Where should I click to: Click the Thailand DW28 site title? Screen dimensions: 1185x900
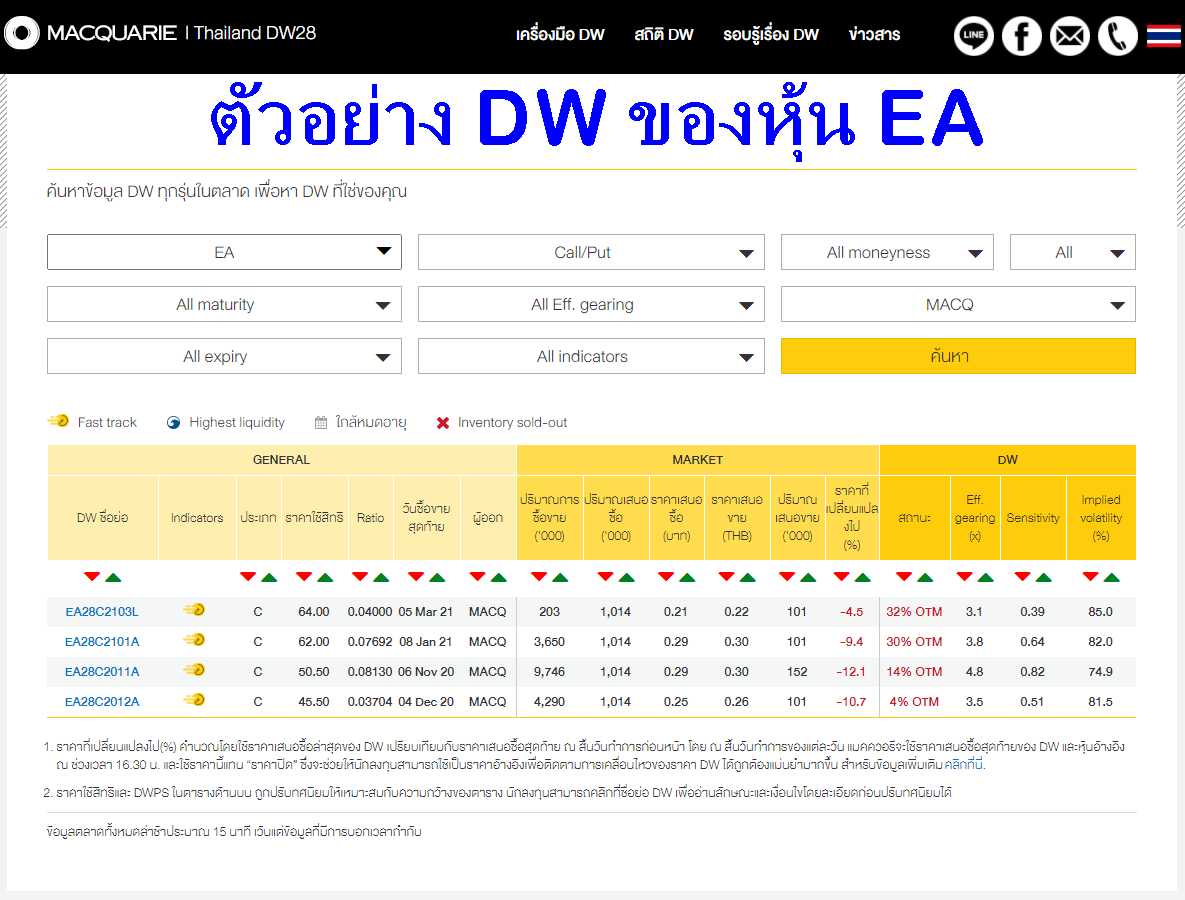[255, 33]
